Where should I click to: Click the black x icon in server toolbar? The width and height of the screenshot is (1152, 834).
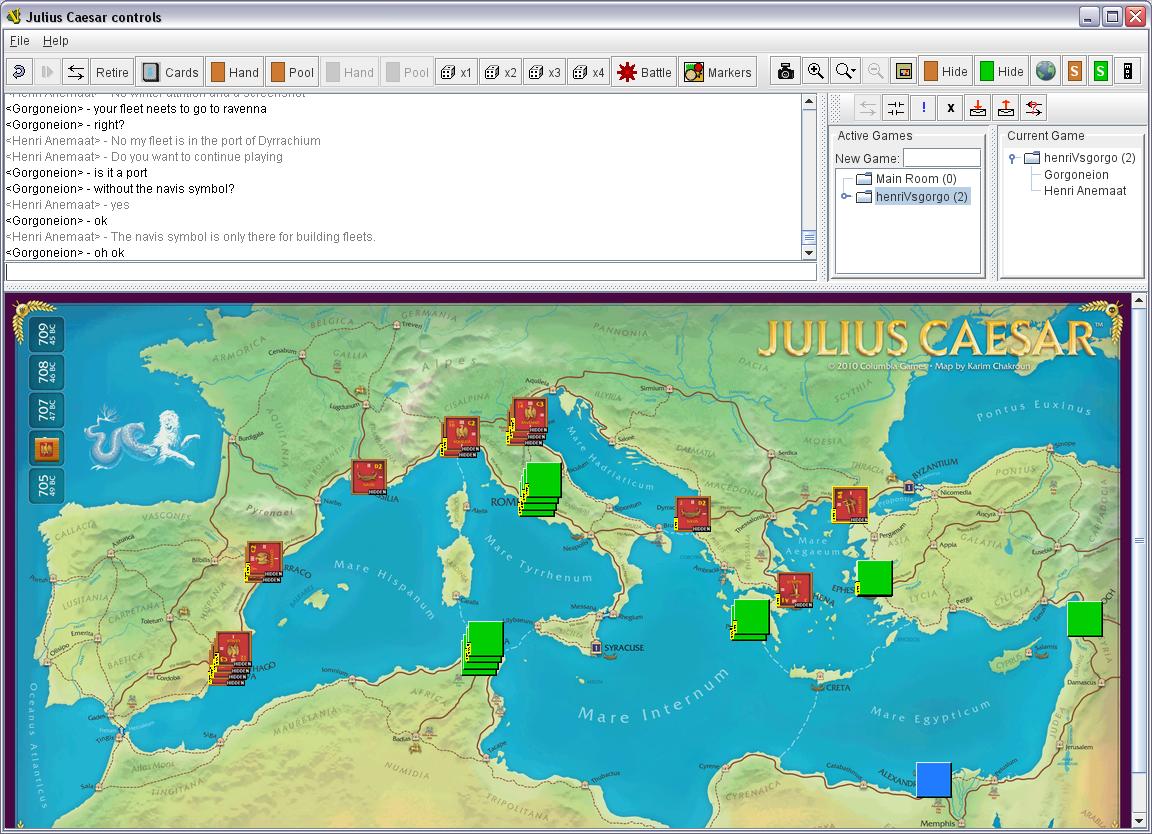point(951,109)
